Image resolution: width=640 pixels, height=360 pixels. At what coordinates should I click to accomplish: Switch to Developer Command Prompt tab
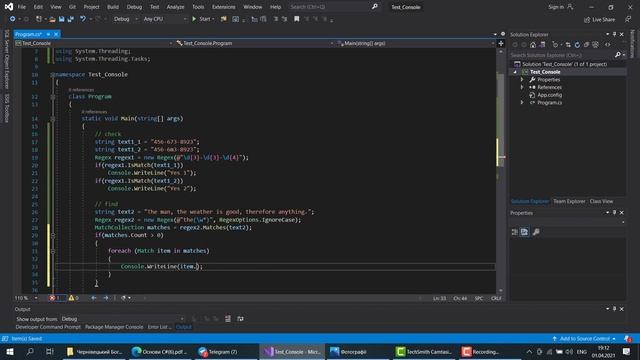48,327
